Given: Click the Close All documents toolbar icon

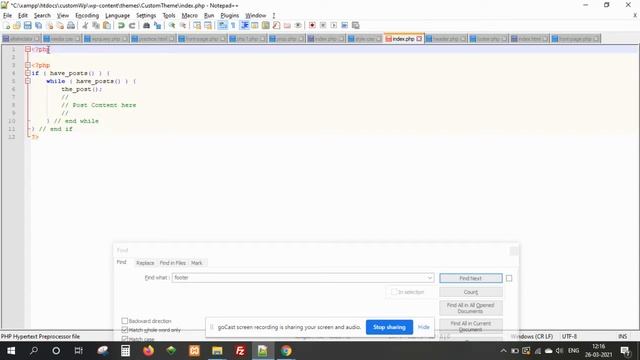Looking at the screenshot, I should coord(60,26).
